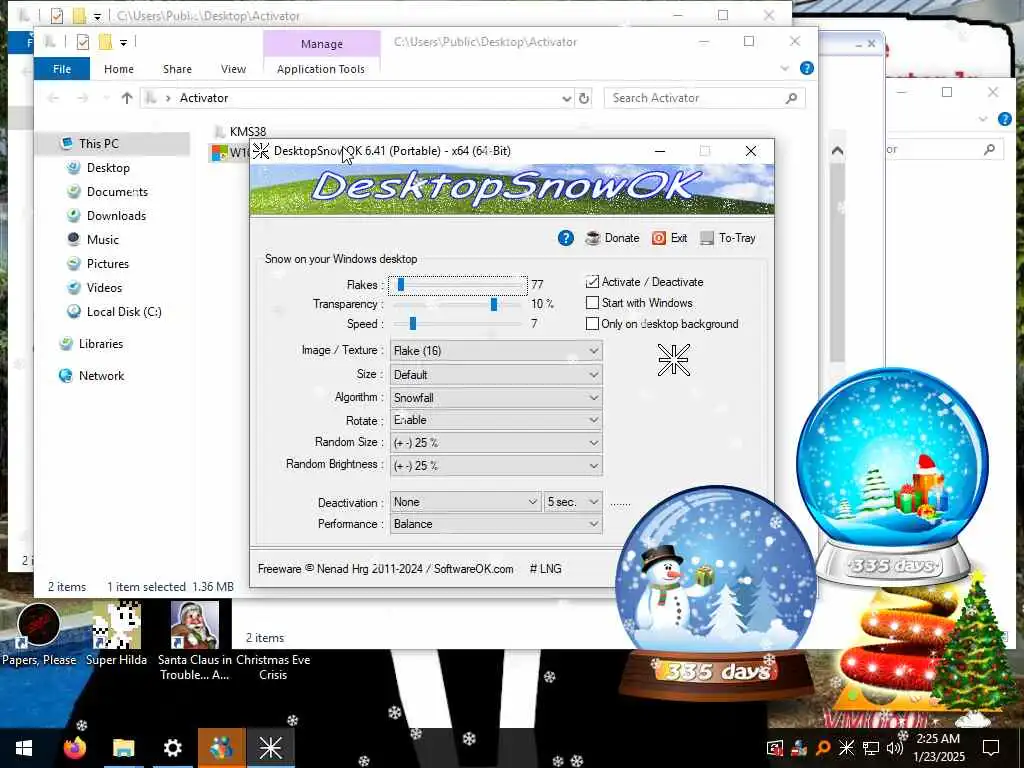
Task: Open the Performance Balance dropdown
Action: [x=496, y=524]
